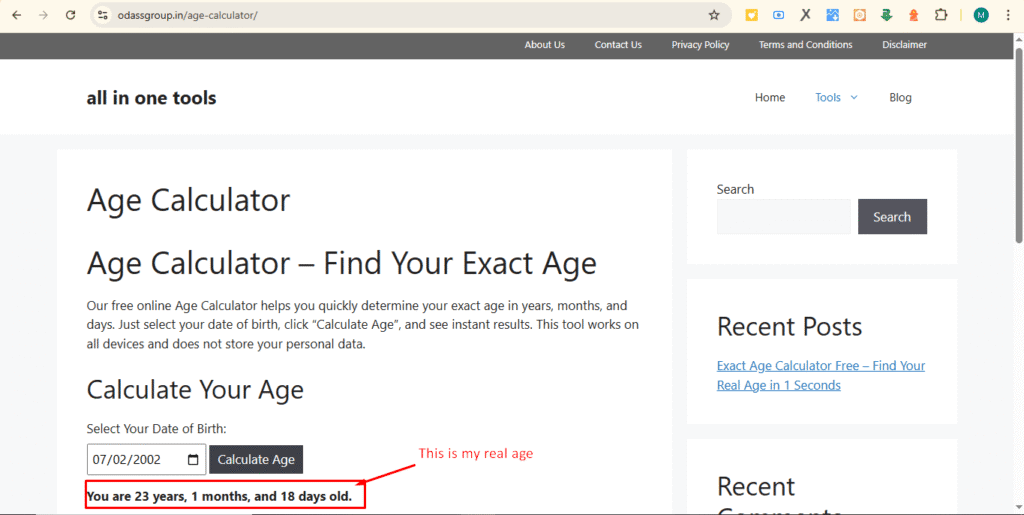The width and height of the screenshot is (1024, 515).
Task: Open the Blog page
Action: point(900,97)
